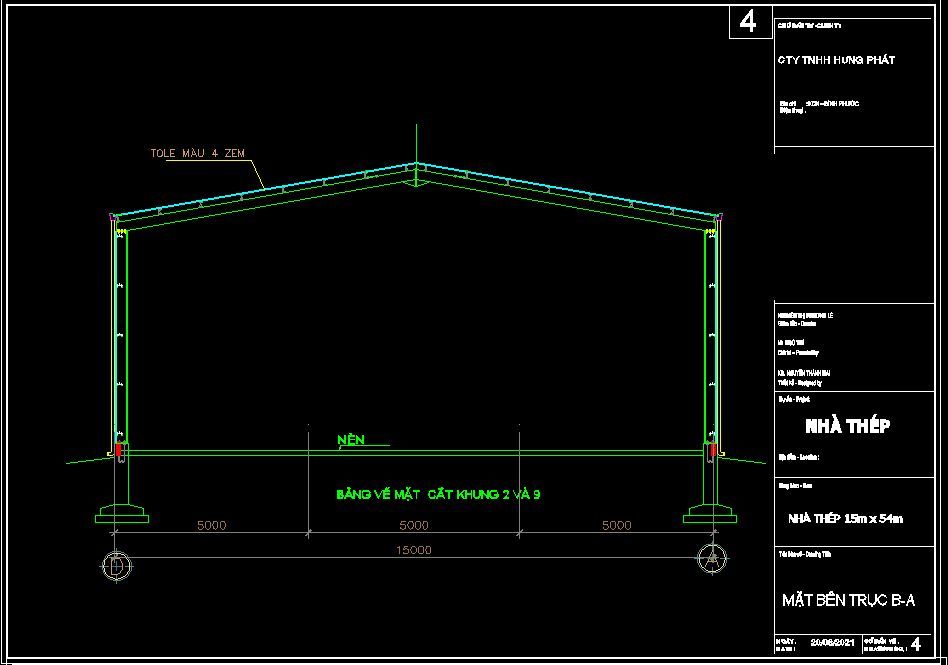Click the grid axis bubble labeled D
This screenshot has width=948, height=665.
coord(116,564)
